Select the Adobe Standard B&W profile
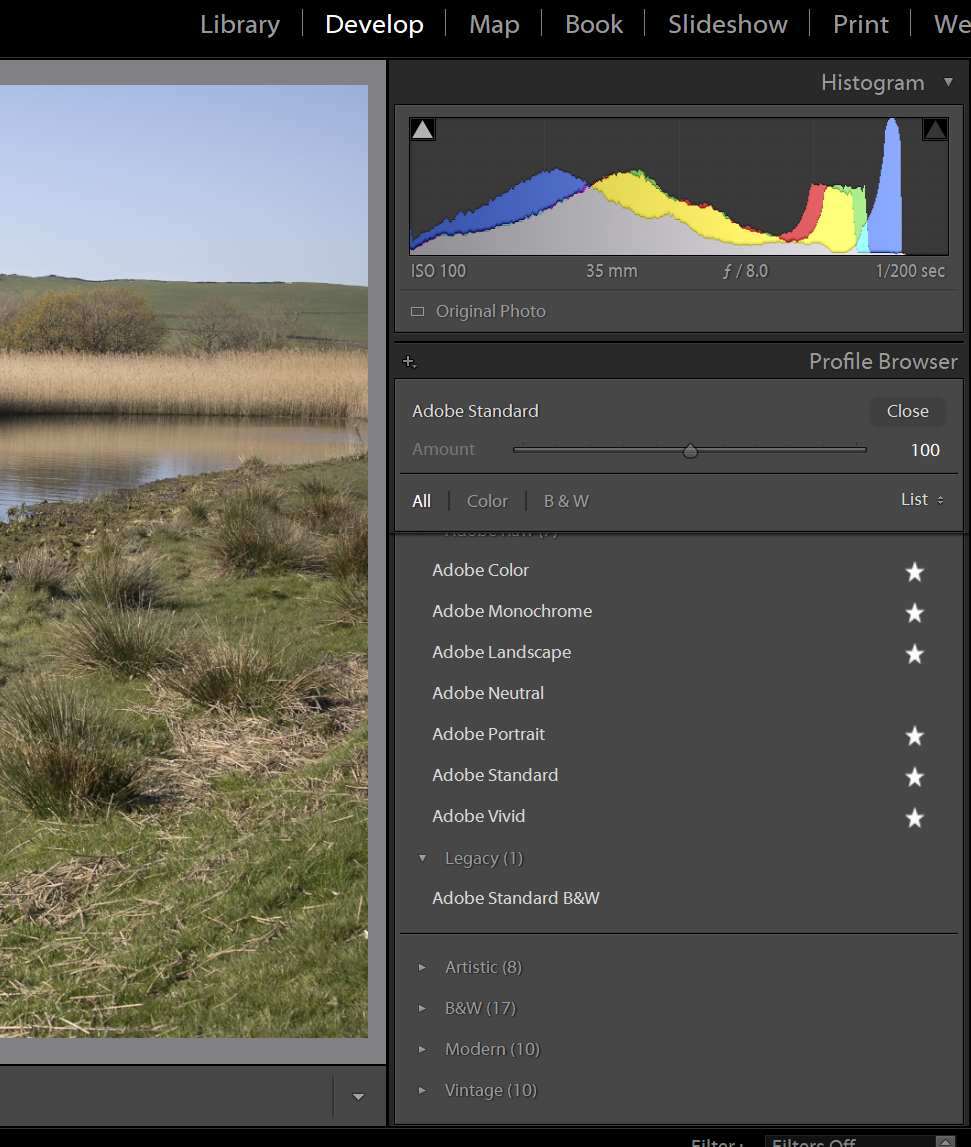Viewport: 971px width, 1147px height. coord(516,898)
